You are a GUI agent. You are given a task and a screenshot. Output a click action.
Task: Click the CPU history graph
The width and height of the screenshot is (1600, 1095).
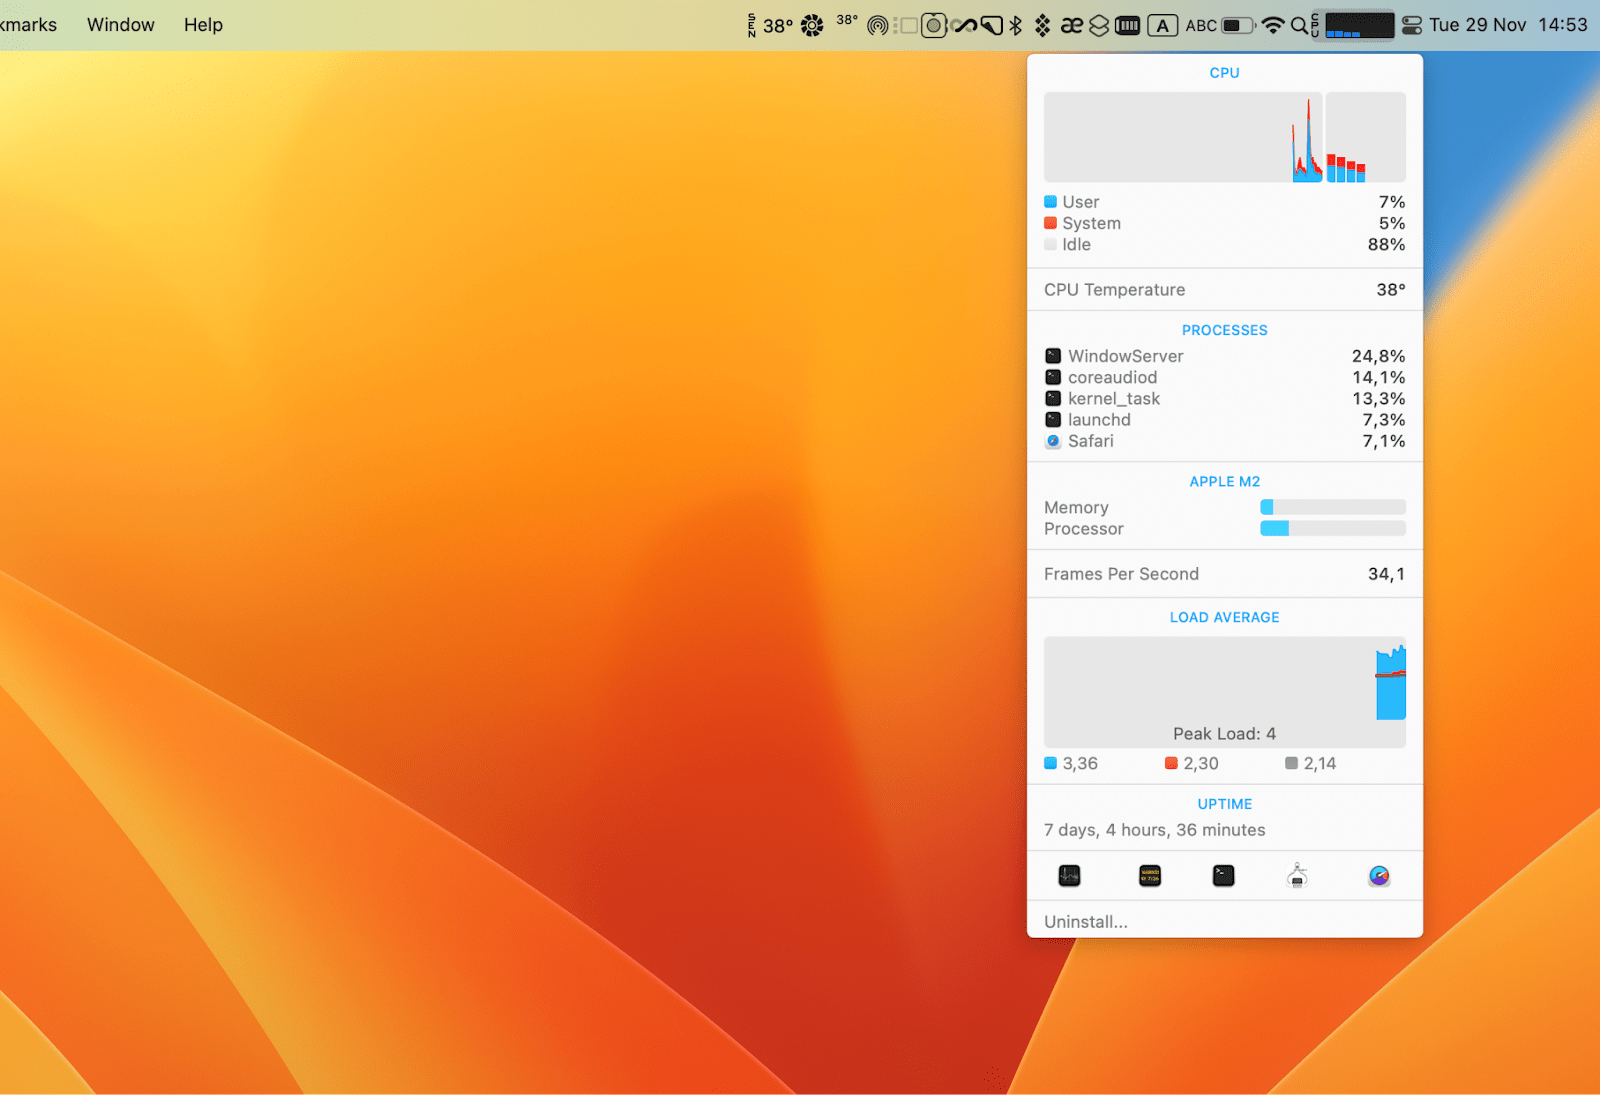(1183, 137)
